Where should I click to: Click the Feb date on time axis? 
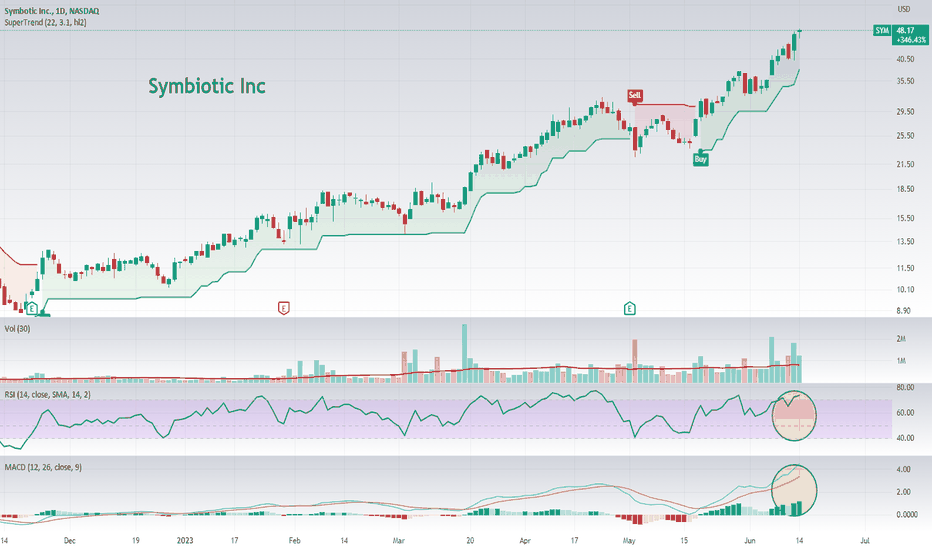(294, 540)
